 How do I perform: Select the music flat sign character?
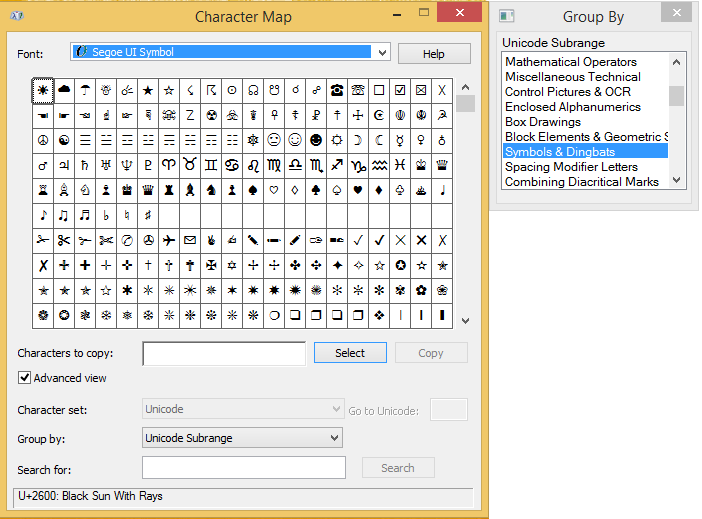click(106, 215)
